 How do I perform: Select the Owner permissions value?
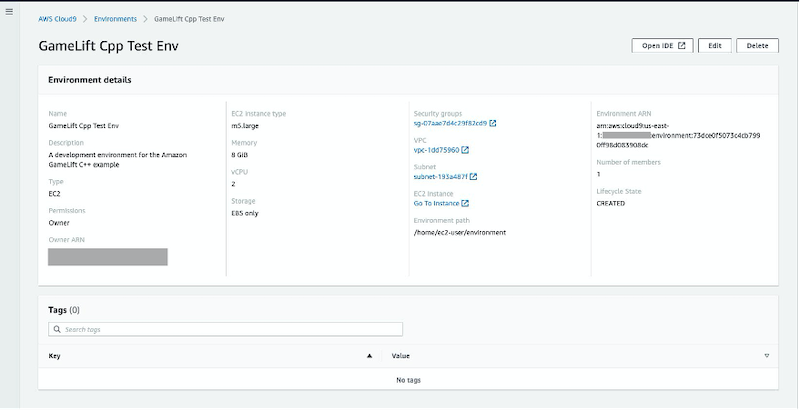(x=59, y=222)
